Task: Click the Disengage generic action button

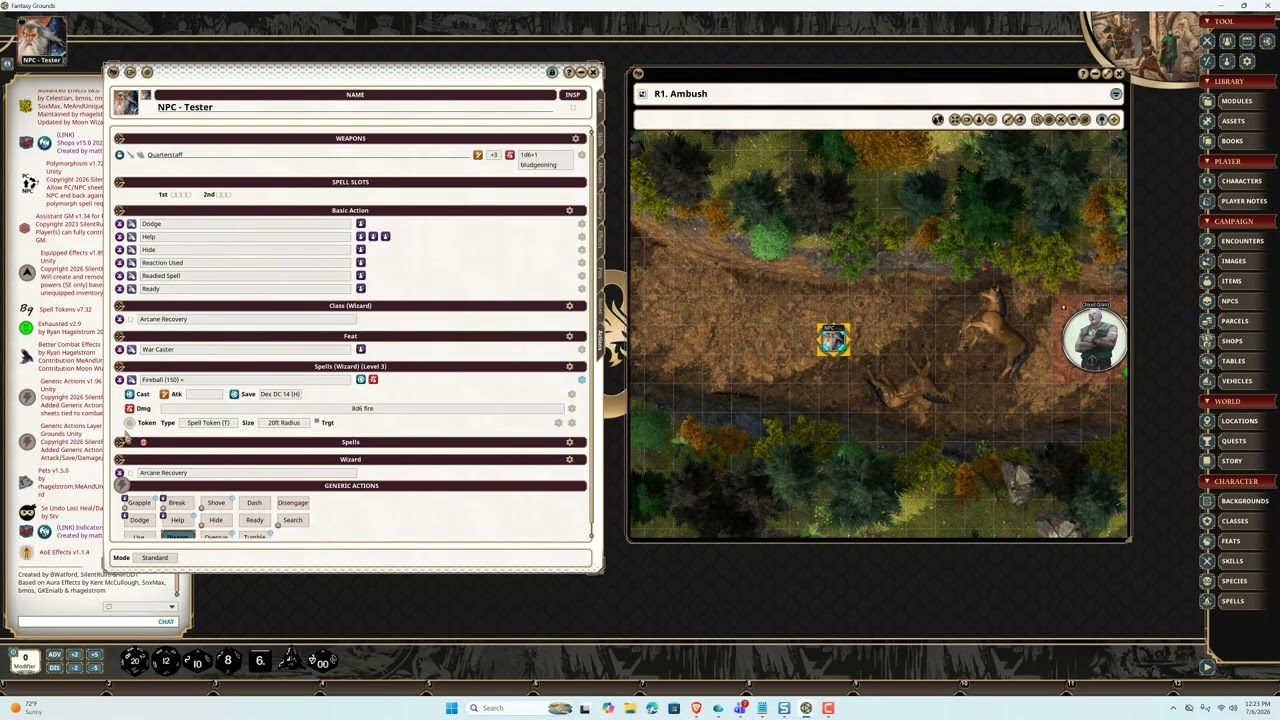Action: (293, 503)
